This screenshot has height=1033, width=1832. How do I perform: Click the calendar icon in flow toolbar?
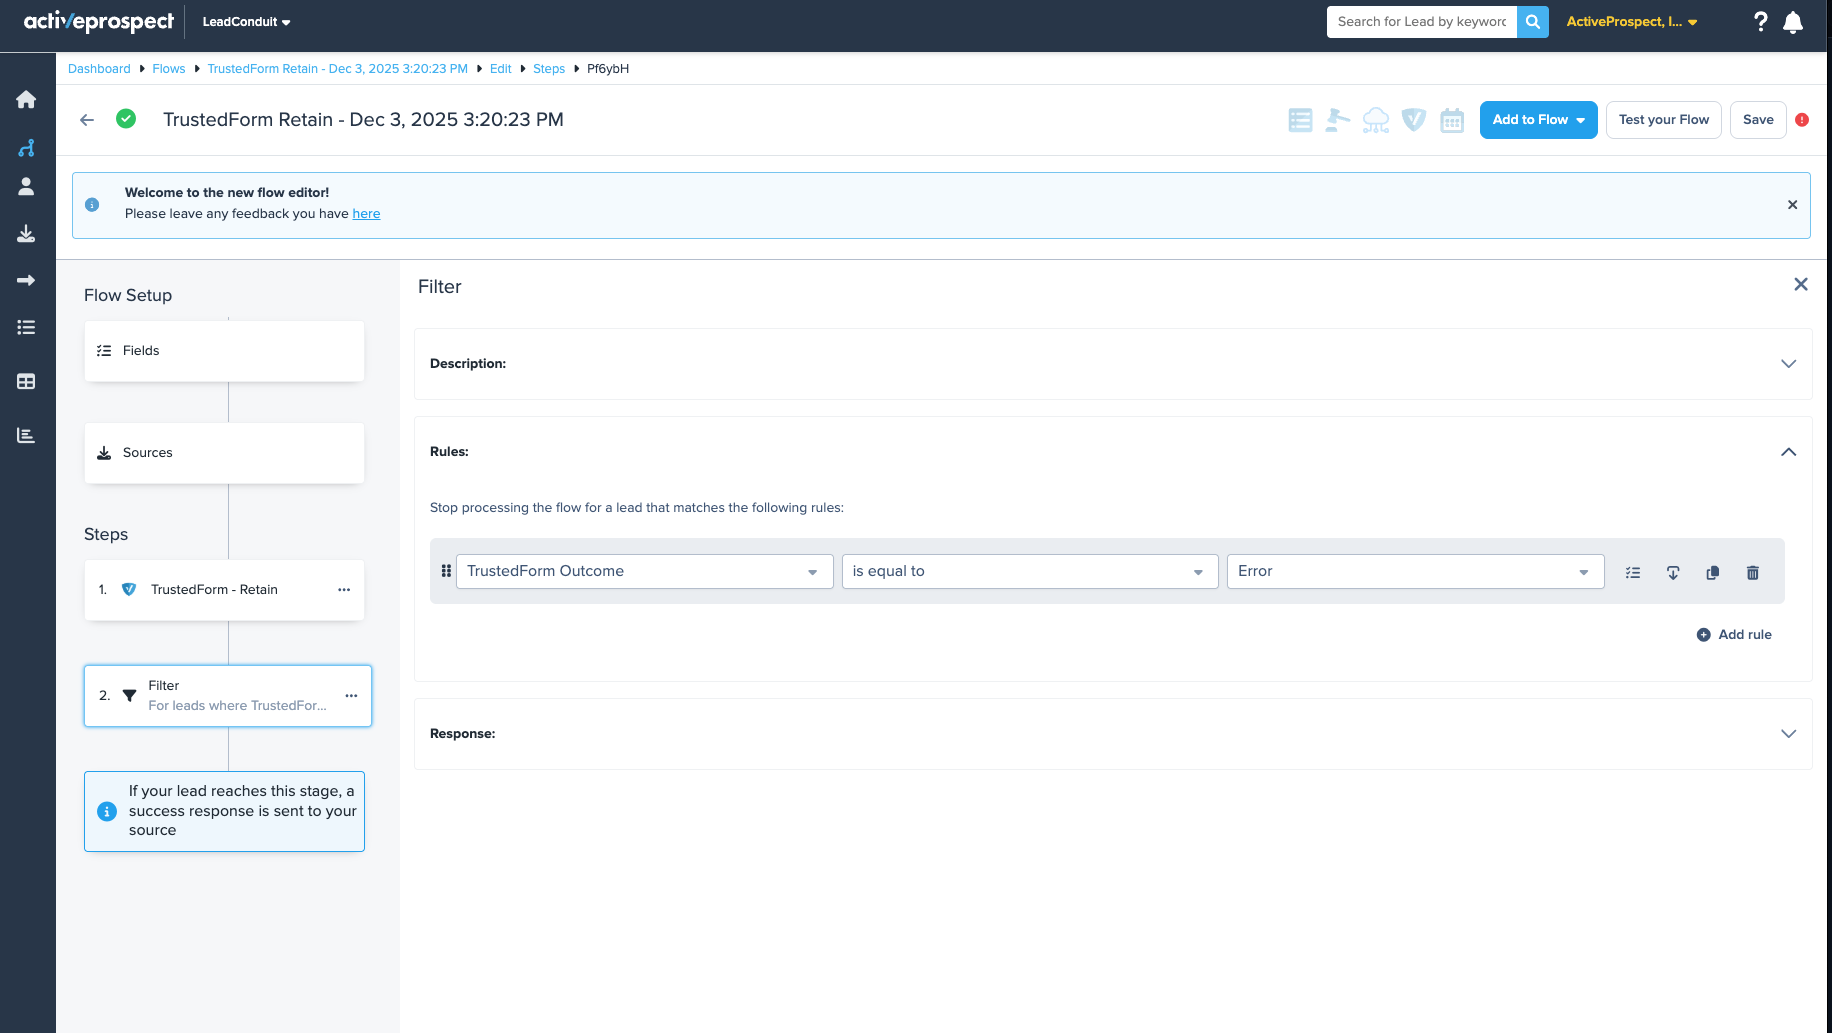pyautogui.click(x=1452, y=120)
